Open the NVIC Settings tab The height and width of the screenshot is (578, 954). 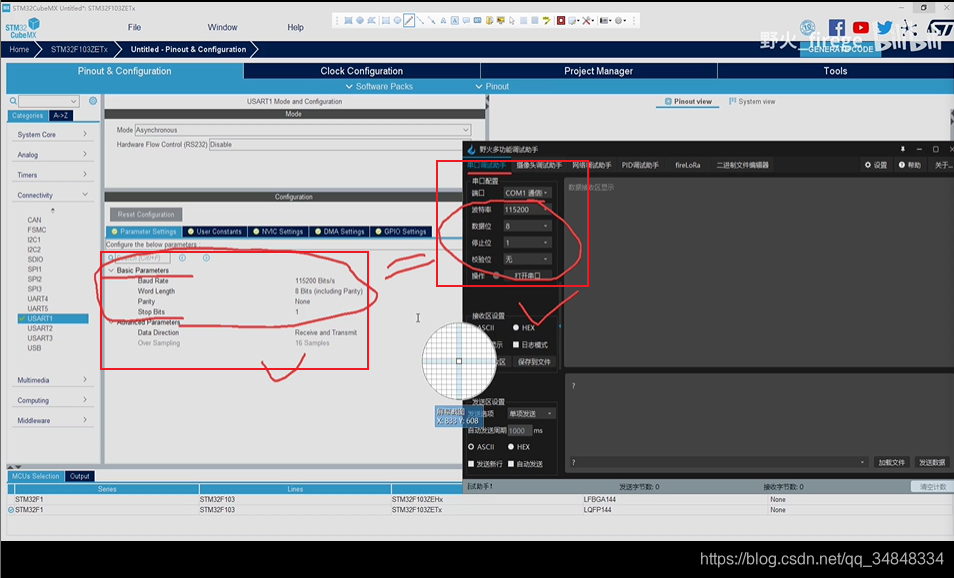tap(277, 232)
